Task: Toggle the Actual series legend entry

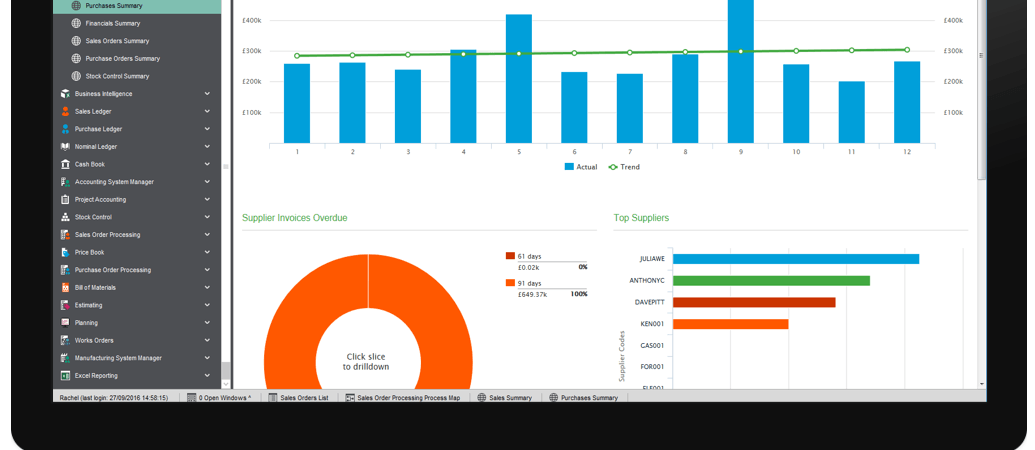Action: (581, 167)
